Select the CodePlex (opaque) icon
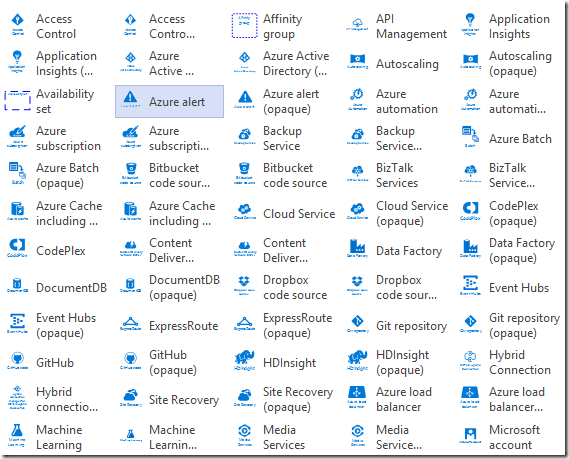The width and height of the screenshot is (569, 459). tap(471, 211)
